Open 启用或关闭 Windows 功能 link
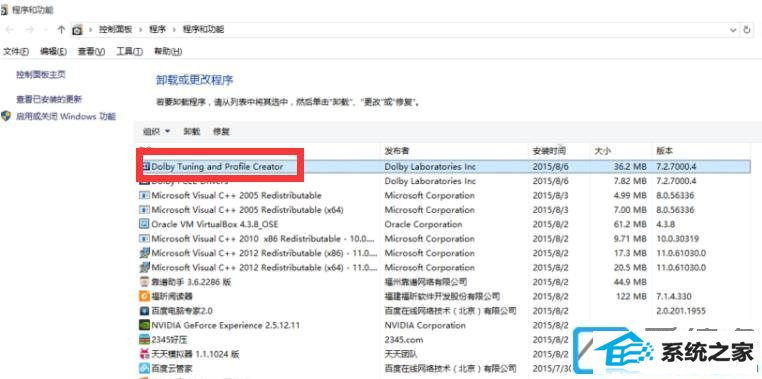762x379 pixels. (66, 116)
